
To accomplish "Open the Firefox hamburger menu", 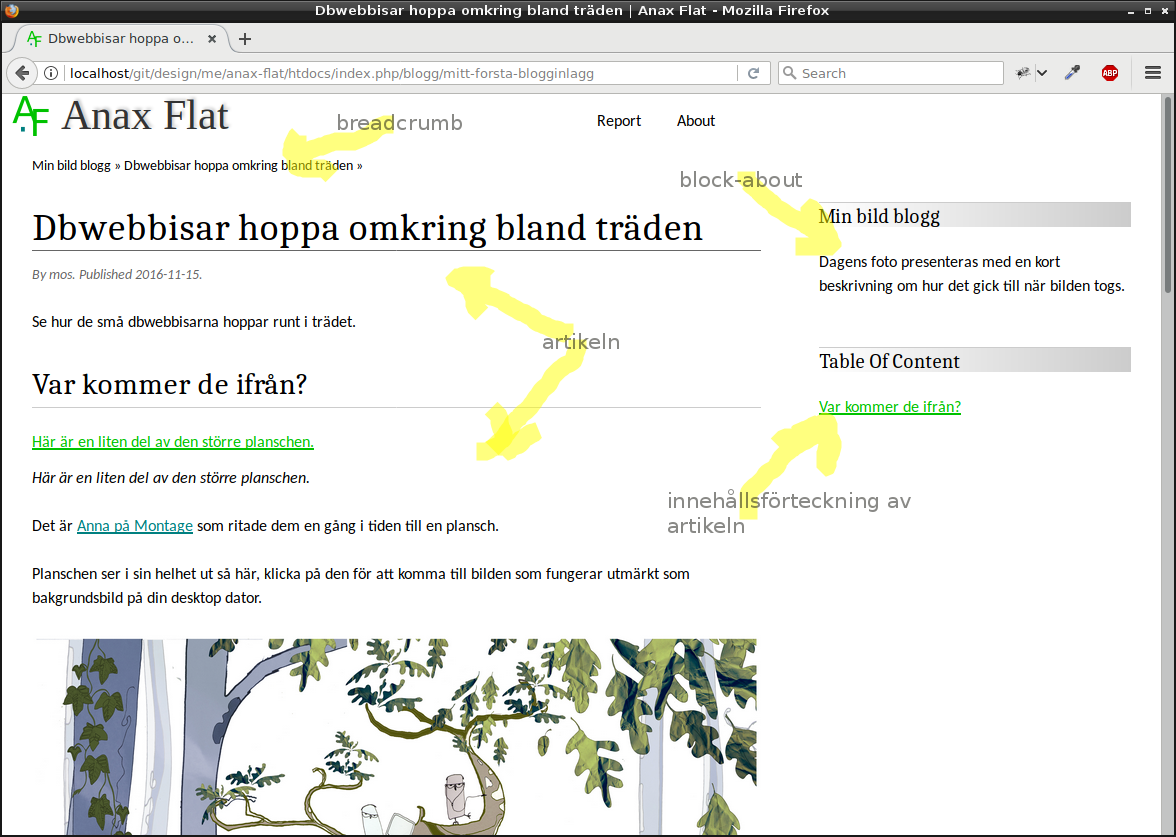I will (1153, 73).
